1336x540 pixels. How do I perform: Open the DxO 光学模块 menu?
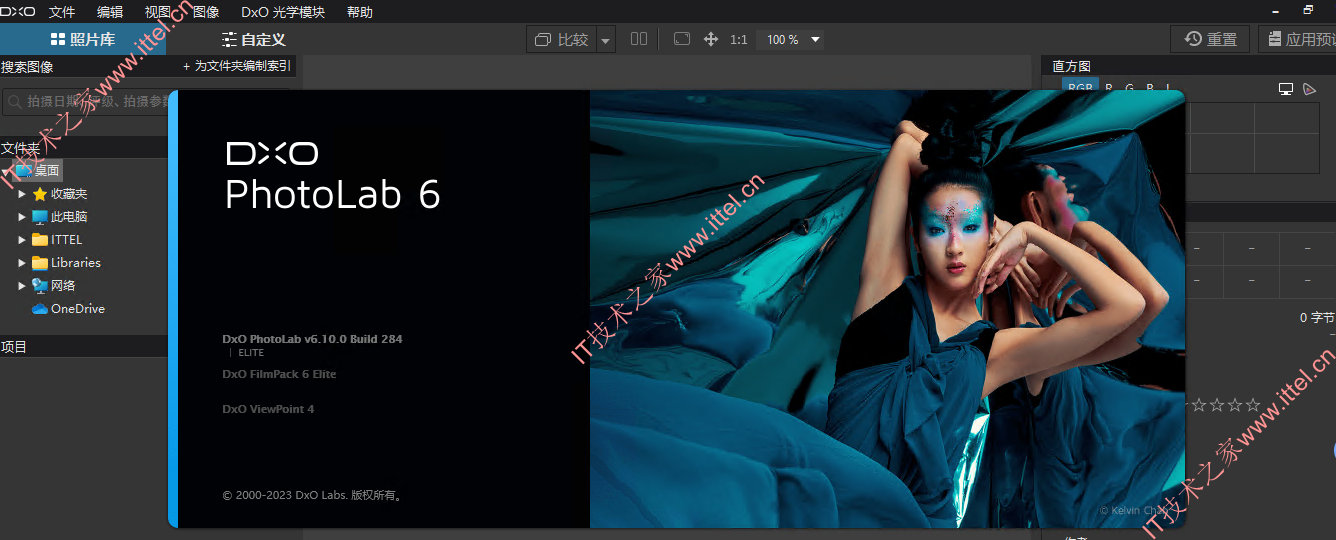283,12
